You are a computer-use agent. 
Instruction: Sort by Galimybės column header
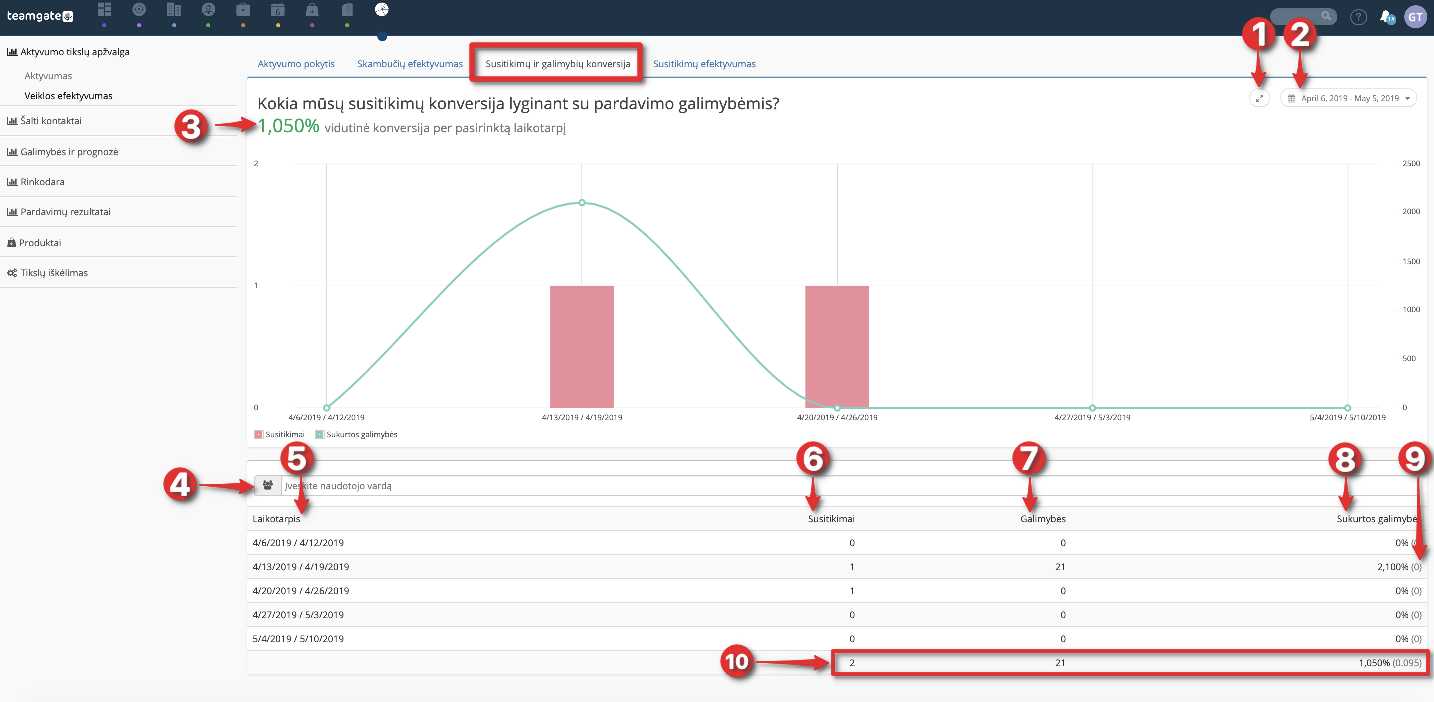click(1045, 519)
